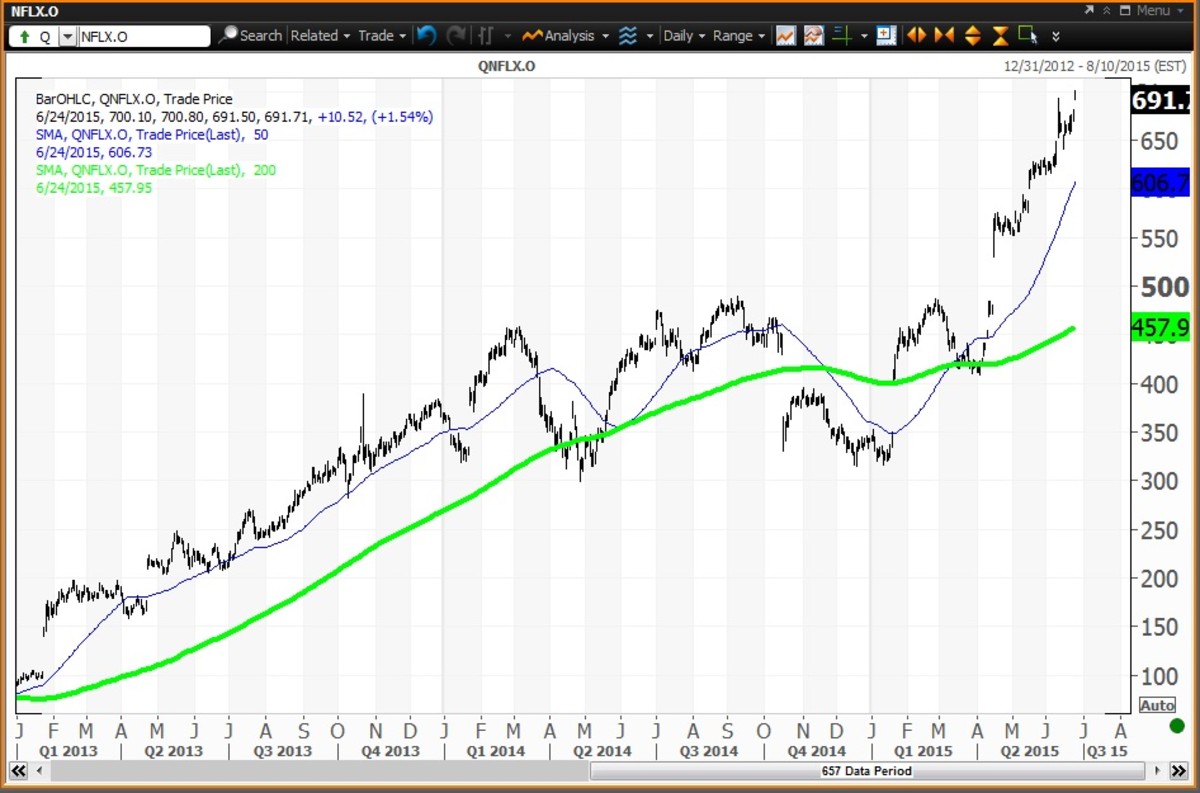
Task: Open the Analysis menu
Action: point(563,35)
